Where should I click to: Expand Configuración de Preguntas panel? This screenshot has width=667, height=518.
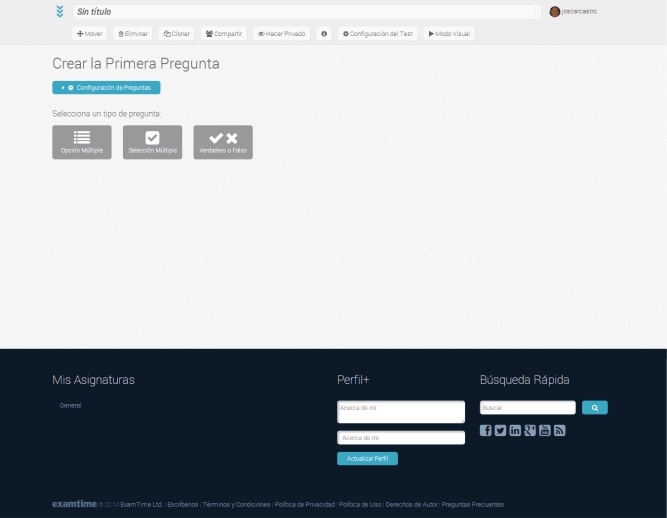tap(106, 88)
